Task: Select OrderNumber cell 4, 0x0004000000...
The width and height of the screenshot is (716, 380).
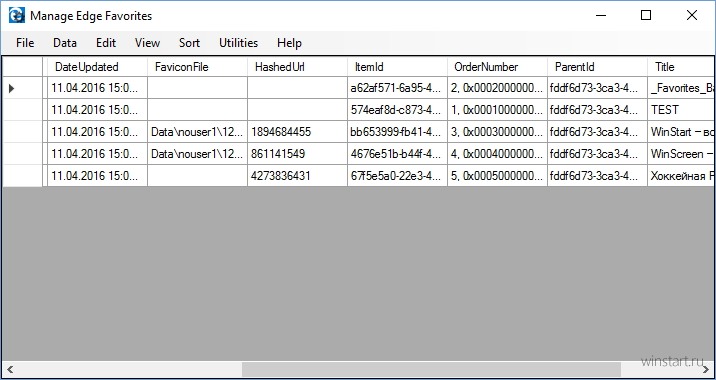Action: 498,154
